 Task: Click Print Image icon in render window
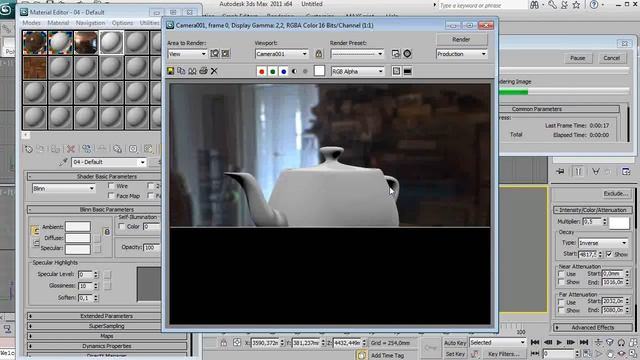pyautogui.click(x=203, y=71)
